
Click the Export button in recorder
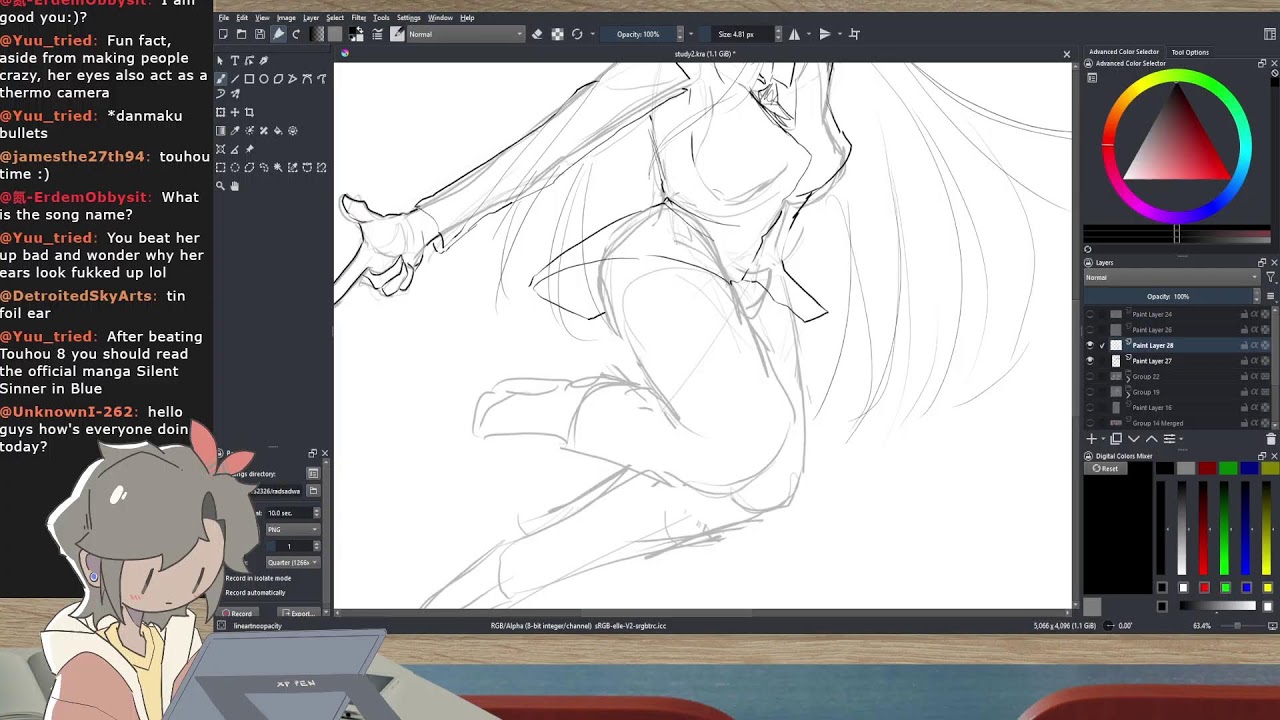(298, 613)
